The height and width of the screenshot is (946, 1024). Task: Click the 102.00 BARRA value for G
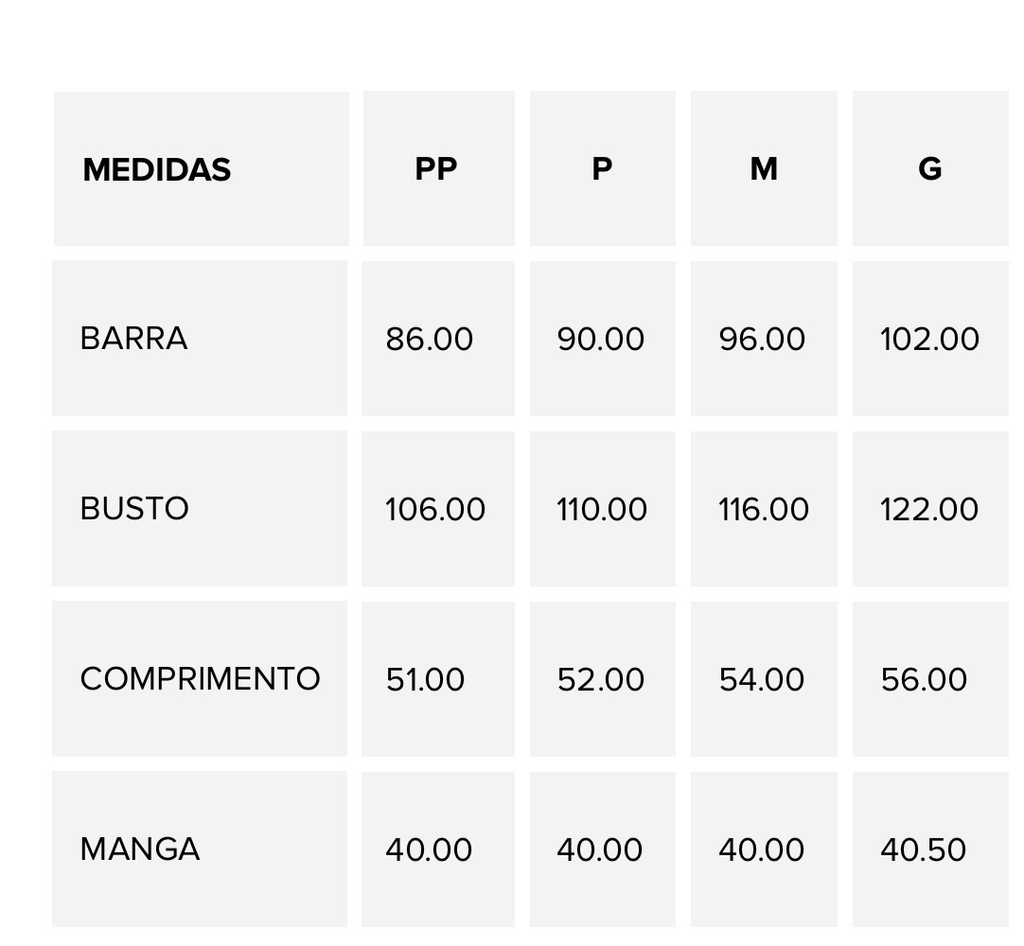931,339
